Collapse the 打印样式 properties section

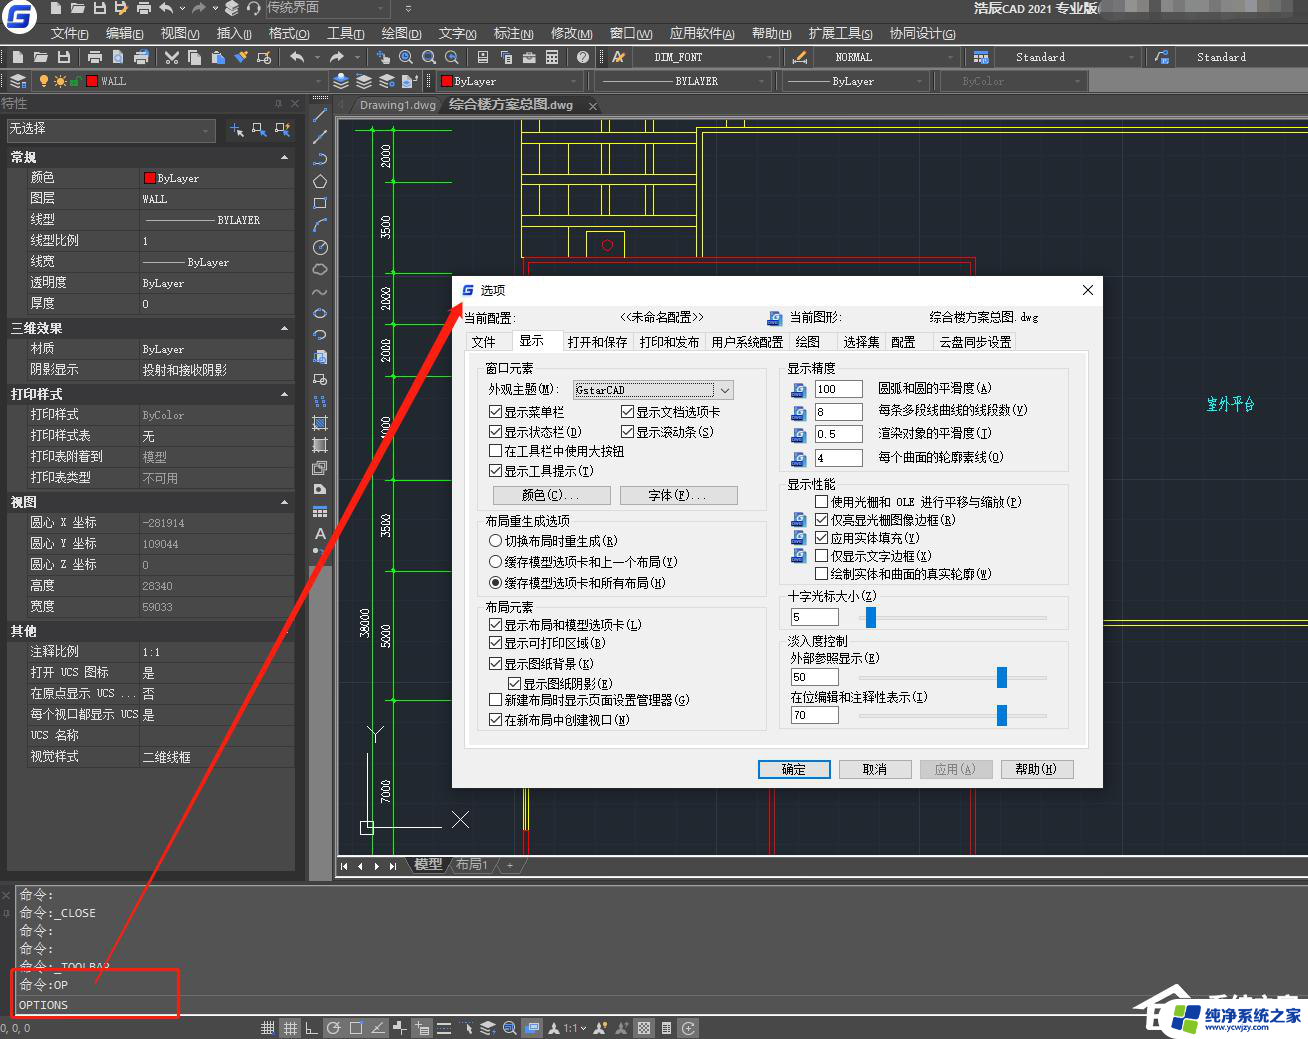pyautogui.click(x=285, y=394)
